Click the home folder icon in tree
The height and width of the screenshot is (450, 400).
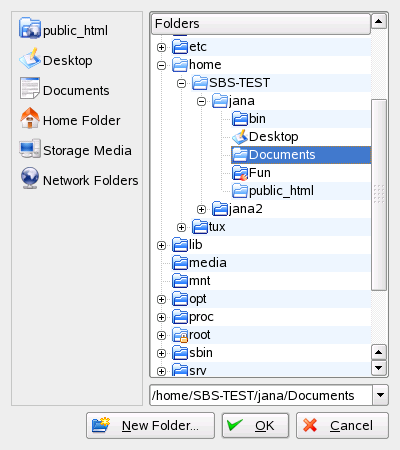(180, 65)
